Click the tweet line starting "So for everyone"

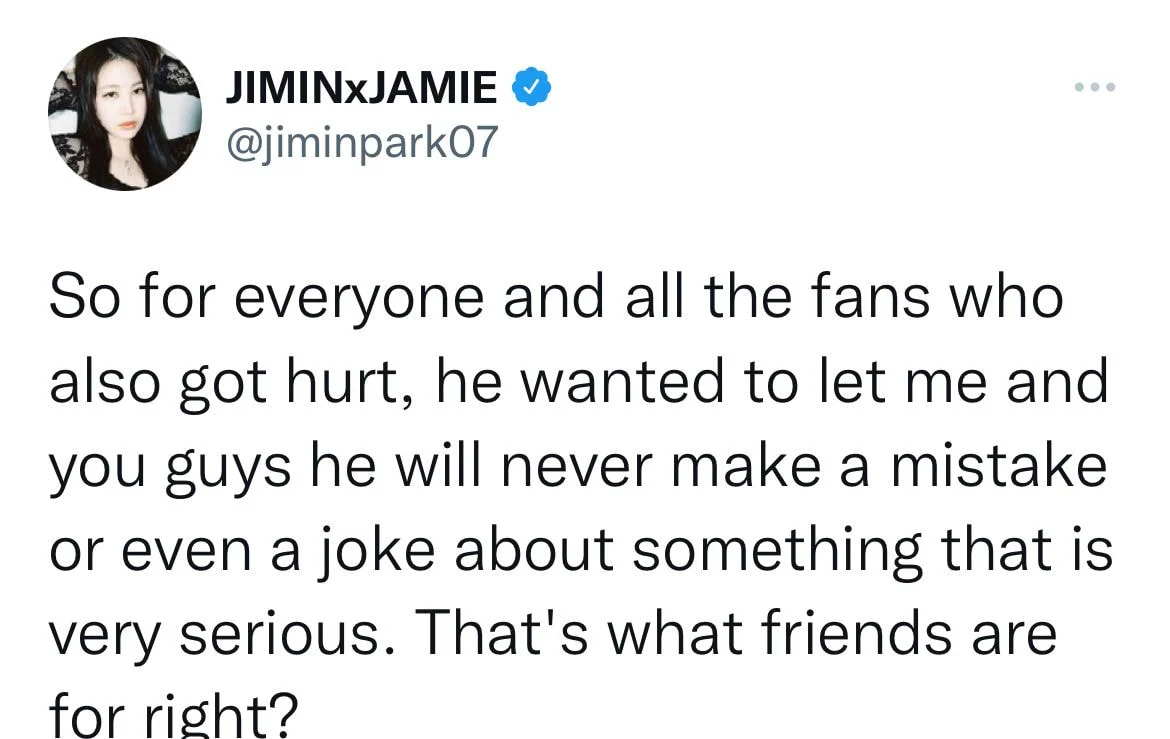[556, 297]
